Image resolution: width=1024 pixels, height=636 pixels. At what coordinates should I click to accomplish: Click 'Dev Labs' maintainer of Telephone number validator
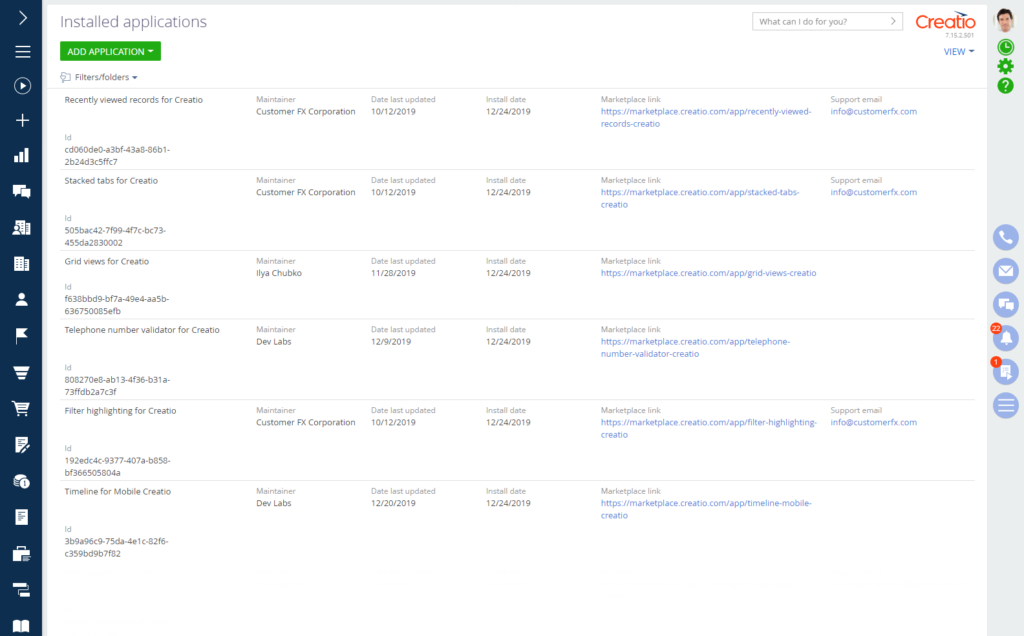pos(274,342)
